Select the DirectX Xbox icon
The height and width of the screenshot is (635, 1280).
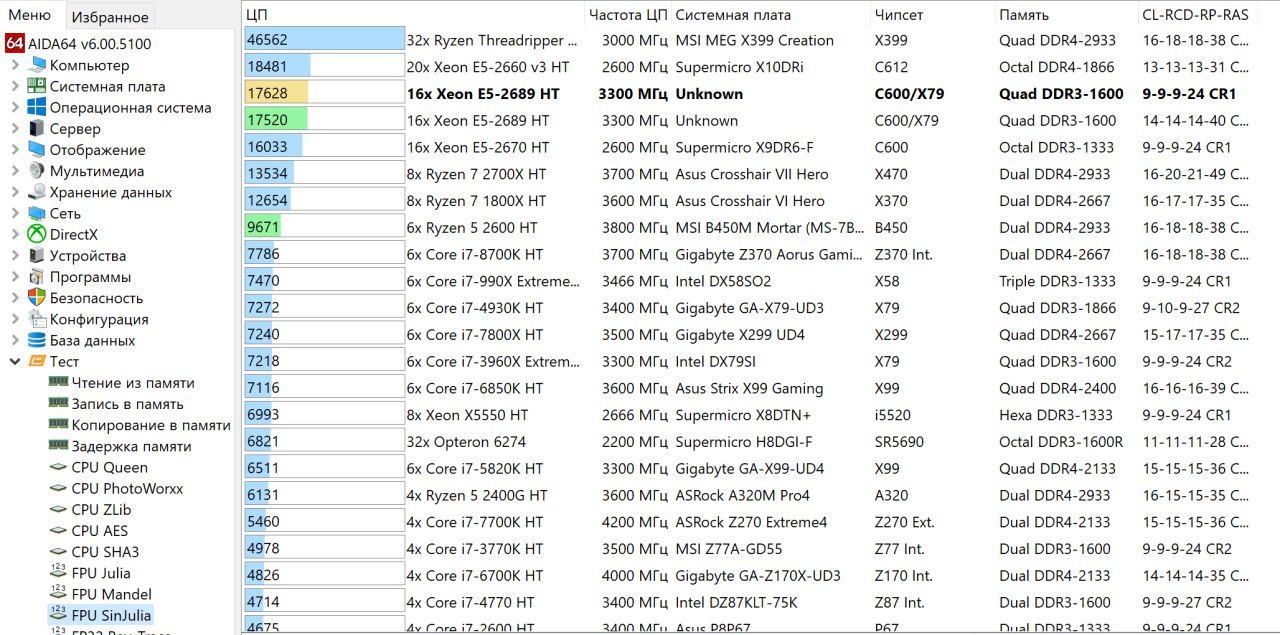pyautogui.click(x=37, y=234)
